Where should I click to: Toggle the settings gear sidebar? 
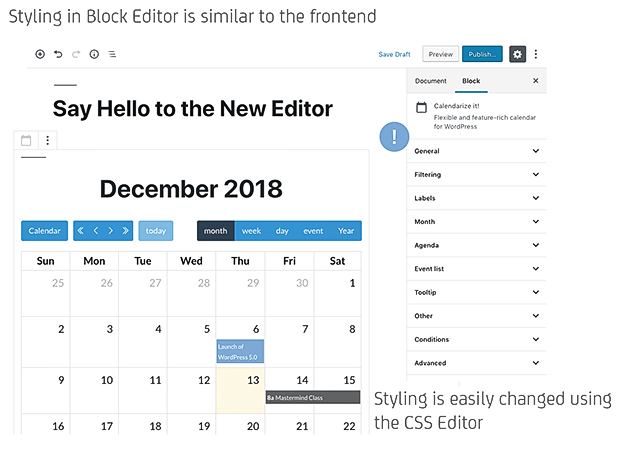pos(517,54)
